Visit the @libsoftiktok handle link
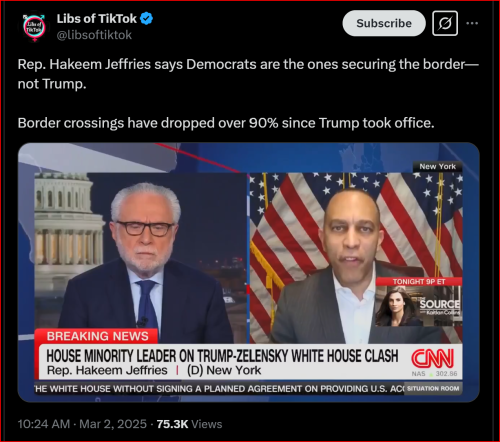Image resolution: width=500 pixels, height=442 pixels. point(94,35)
